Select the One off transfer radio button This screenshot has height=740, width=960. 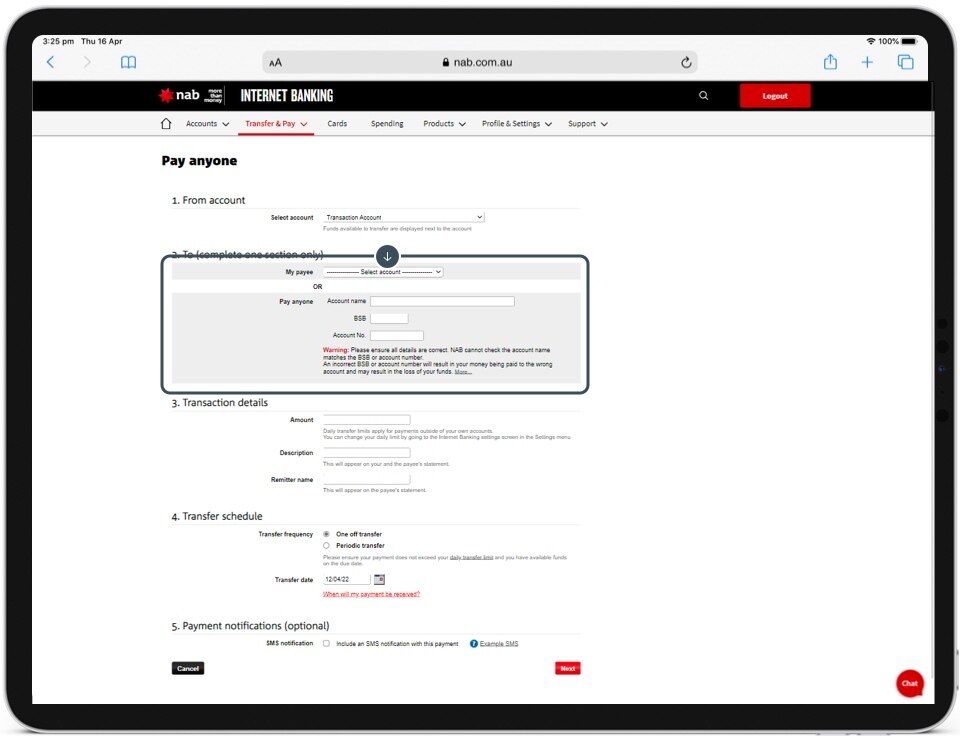click(x=326, y=534)
